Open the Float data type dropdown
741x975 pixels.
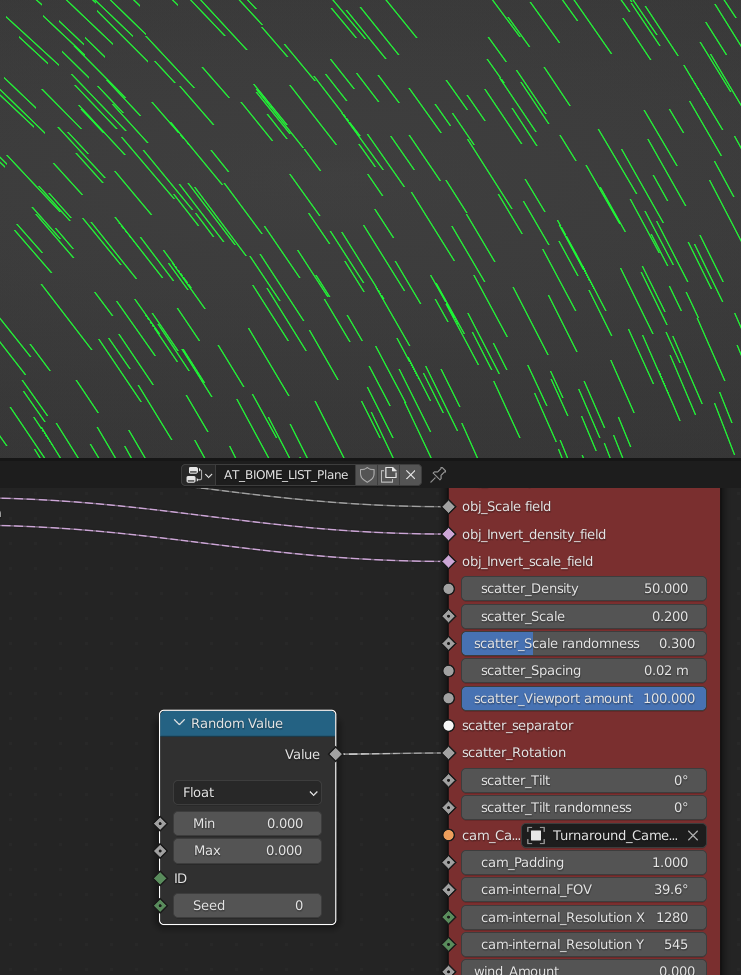247,793
